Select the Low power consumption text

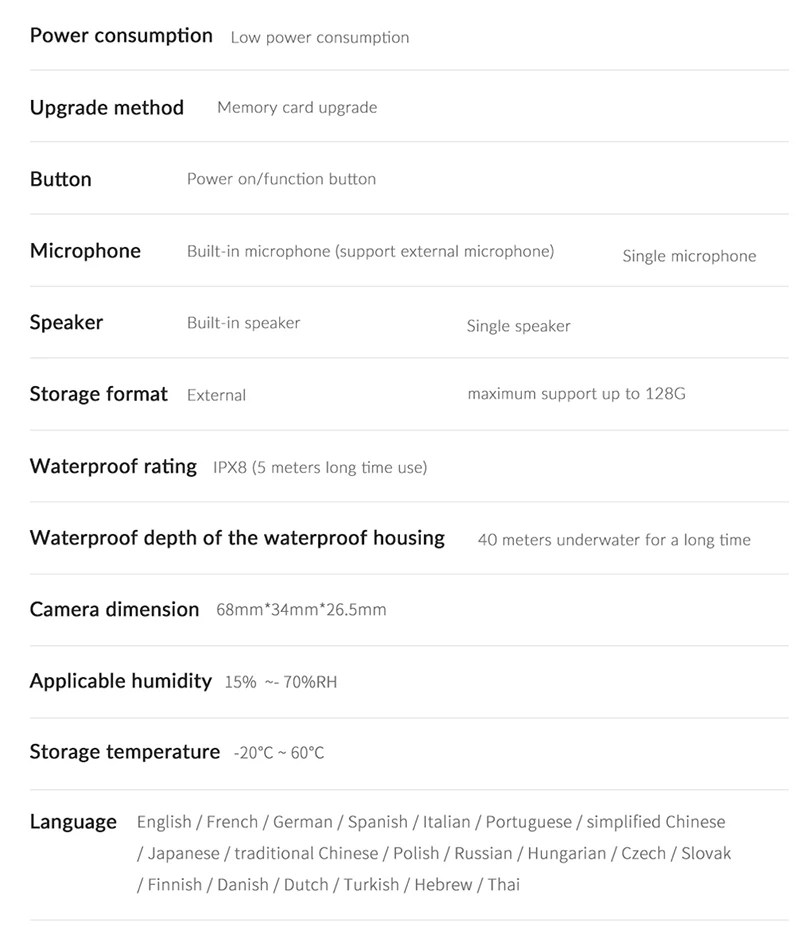pyautogui.click(x=319, y=38)
